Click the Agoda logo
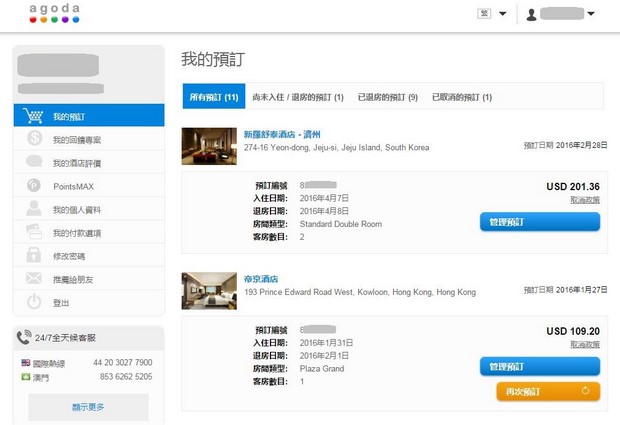Screen dimensions: 620x425 pyautogui.click(x=54, y=13)
